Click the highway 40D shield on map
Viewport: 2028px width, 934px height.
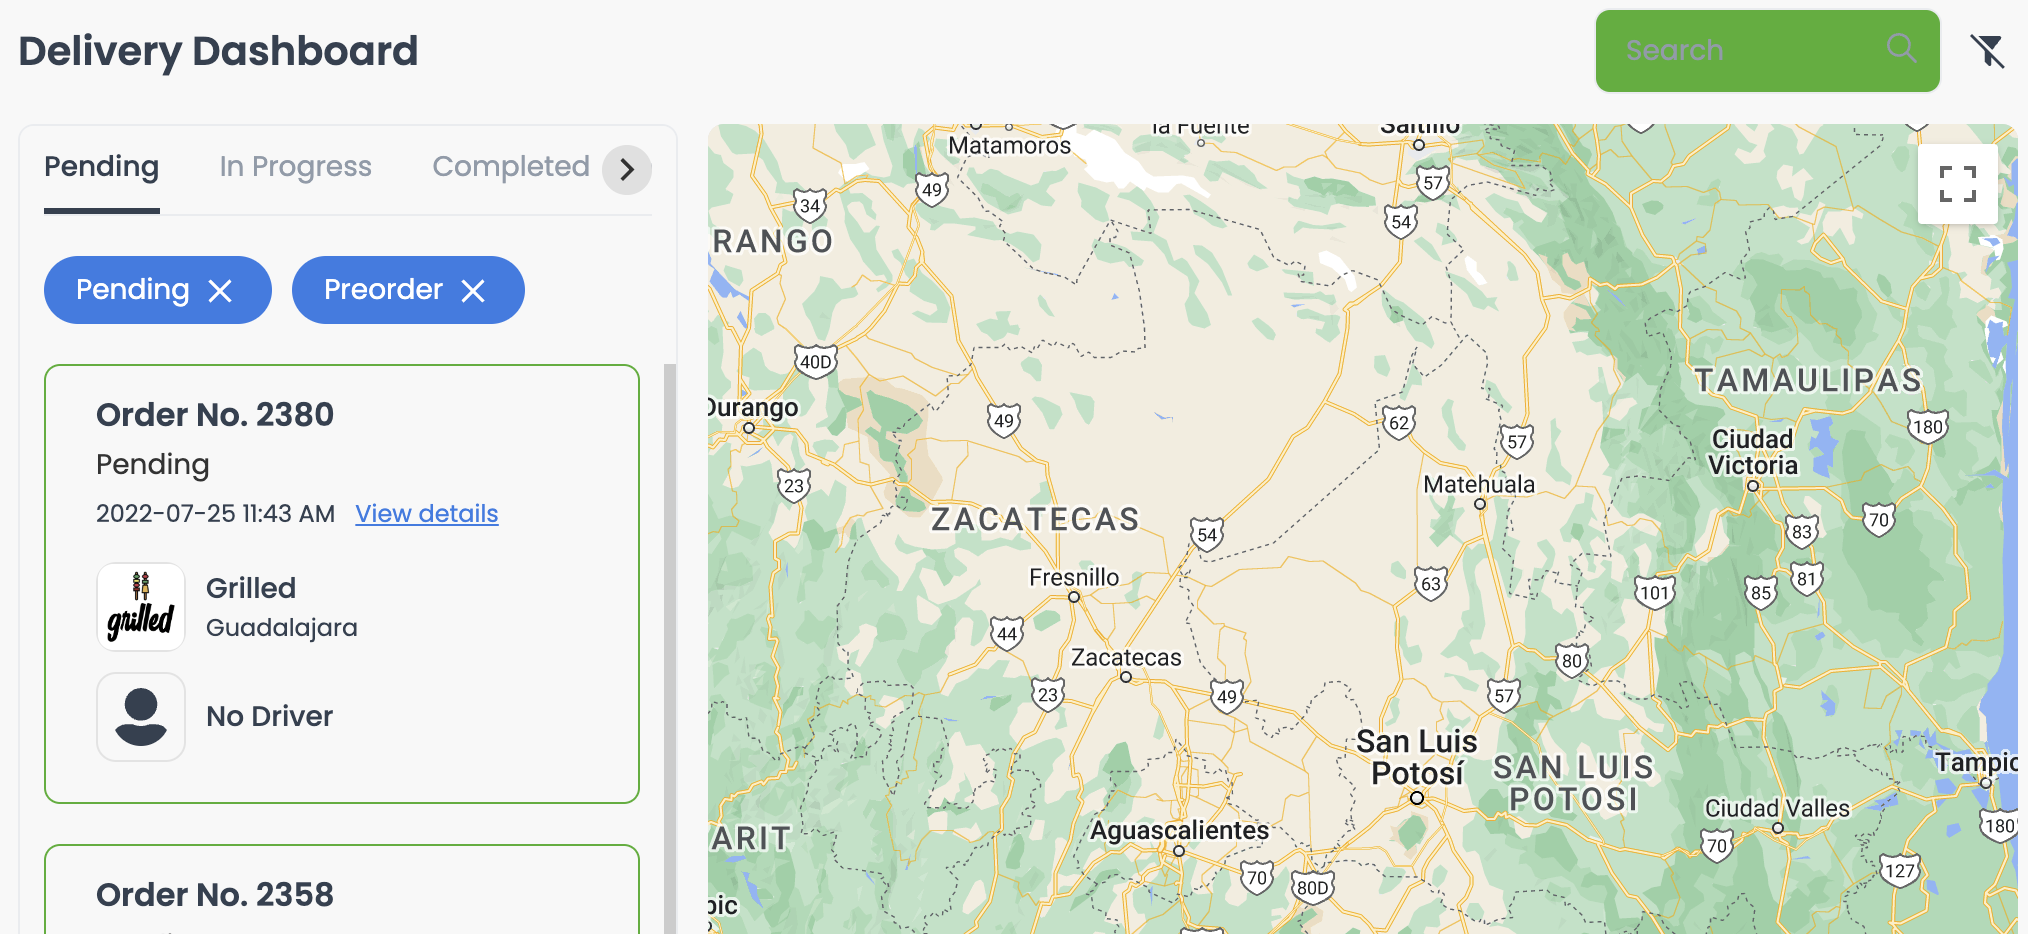click(x=816, y=362)
